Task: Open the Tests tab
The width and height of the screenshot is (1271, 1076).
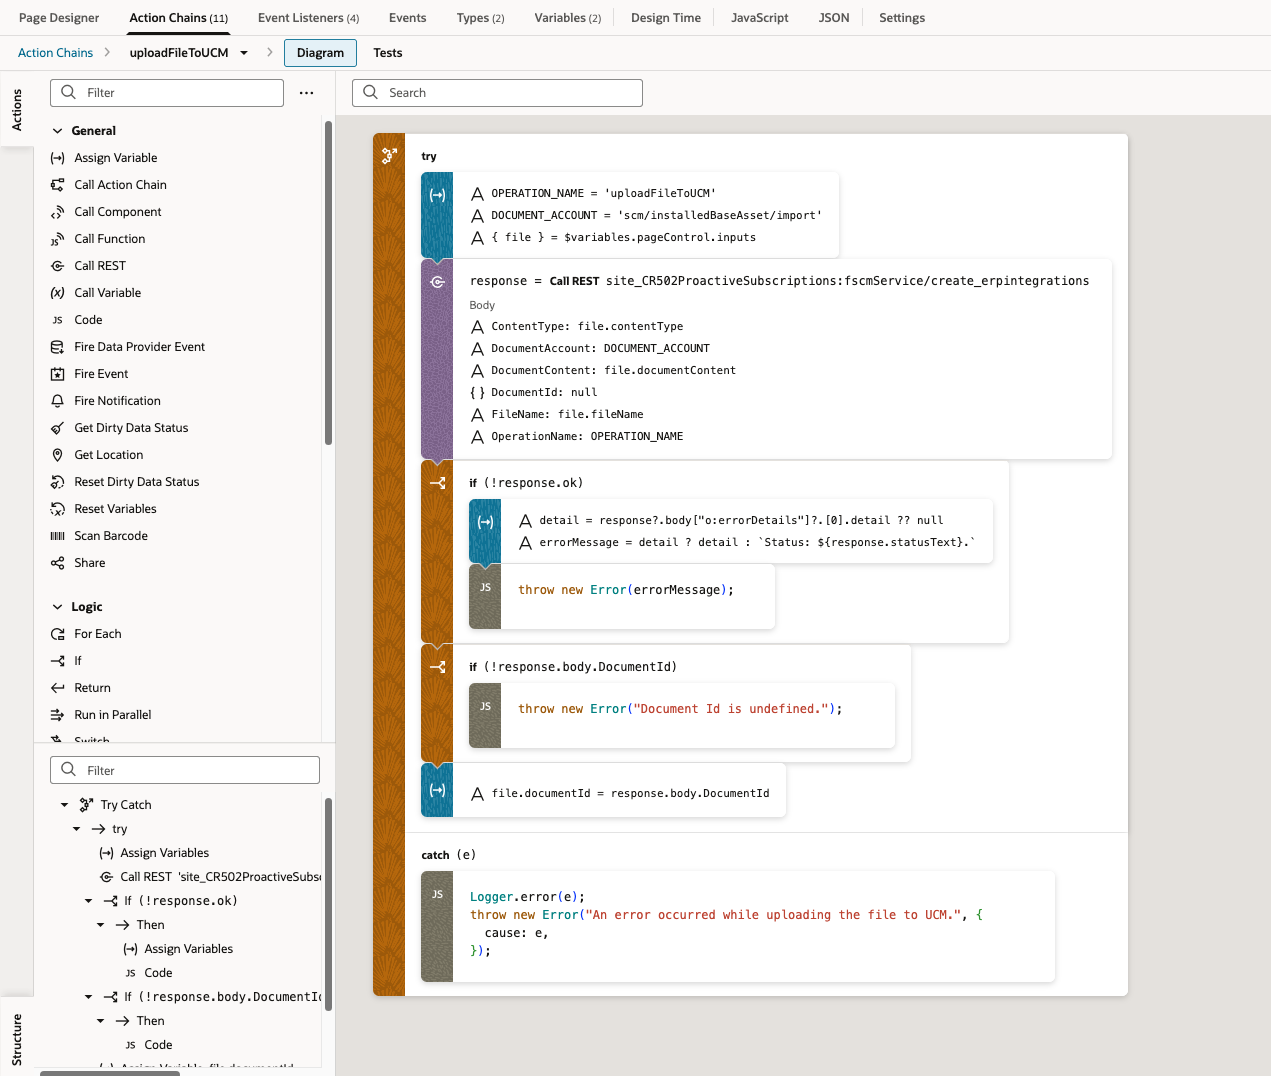Action: click(x=388, y=53)
